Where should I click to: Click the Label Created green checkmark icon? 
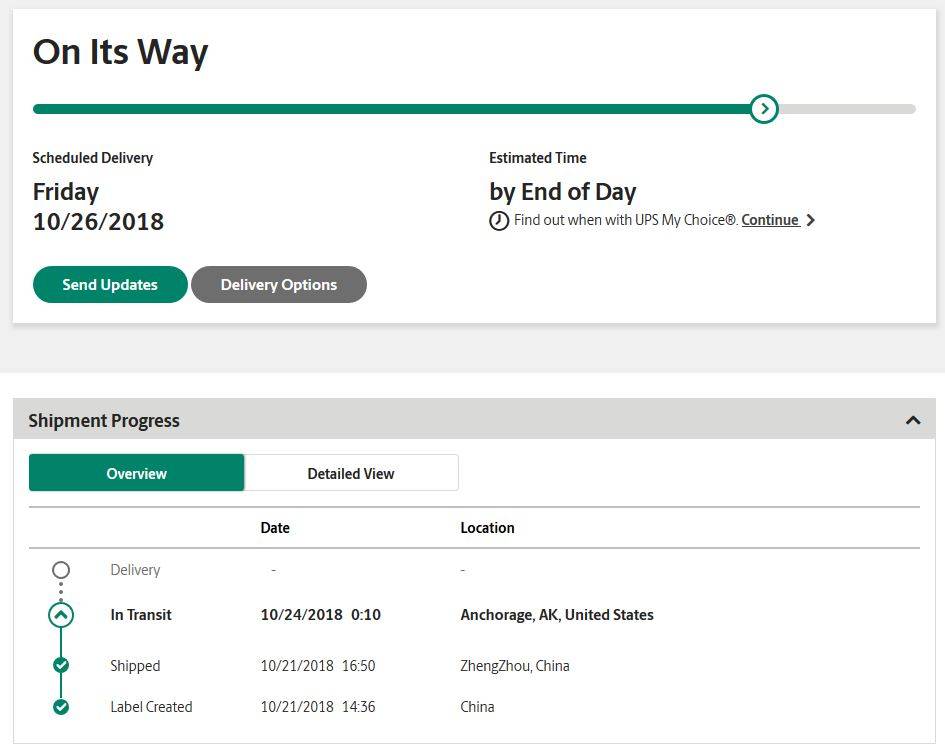coord(61,707)
